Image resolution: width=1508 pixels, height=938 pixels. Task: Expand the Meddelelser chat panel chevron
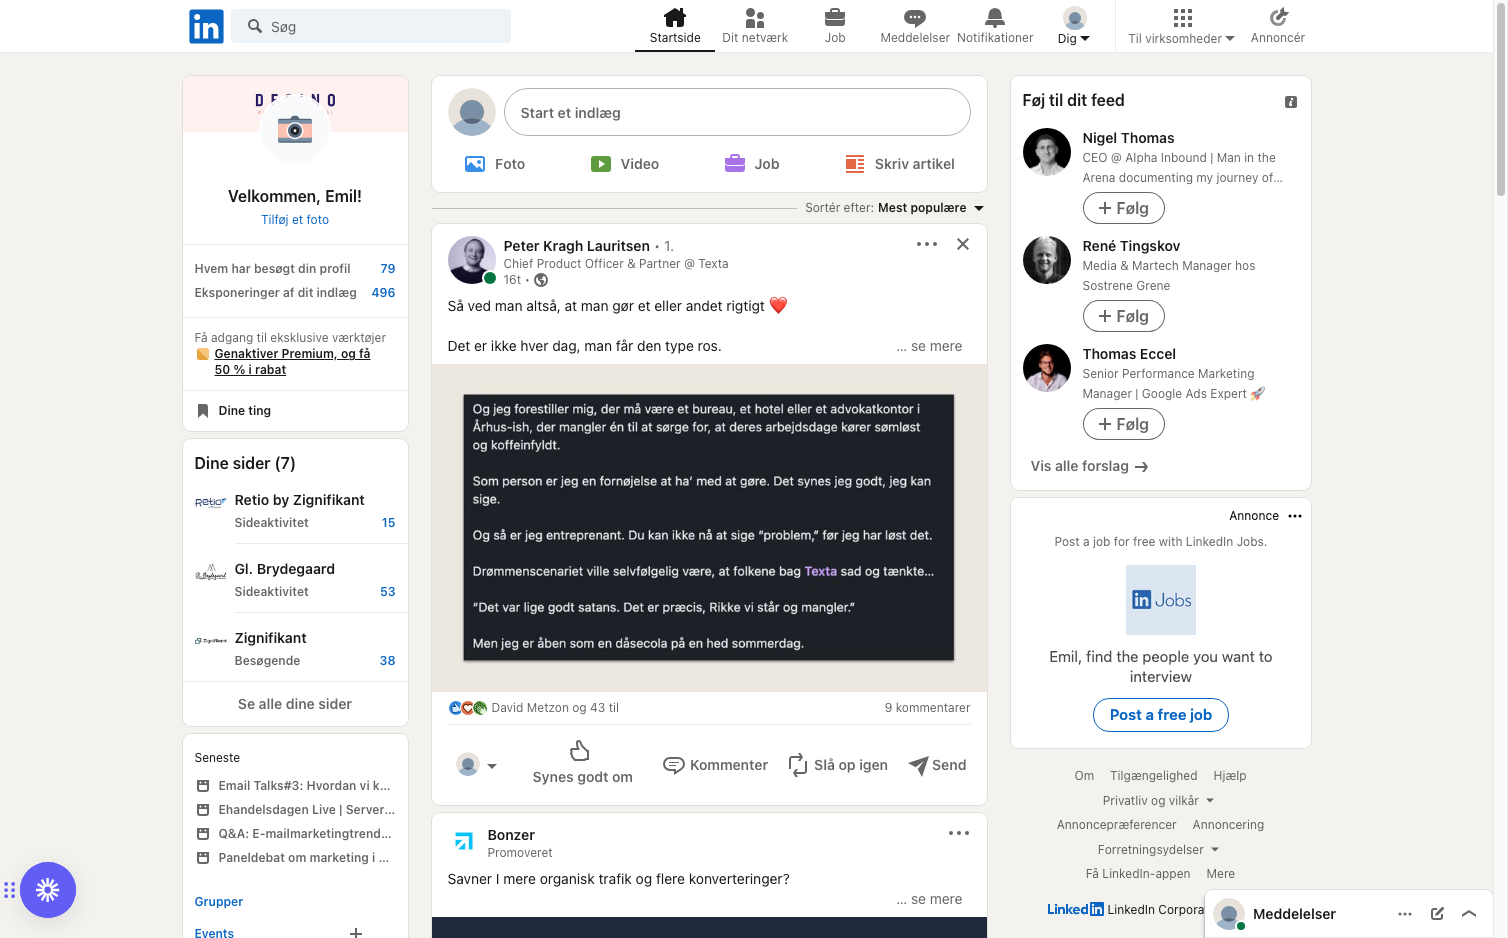click(1469, 914)
